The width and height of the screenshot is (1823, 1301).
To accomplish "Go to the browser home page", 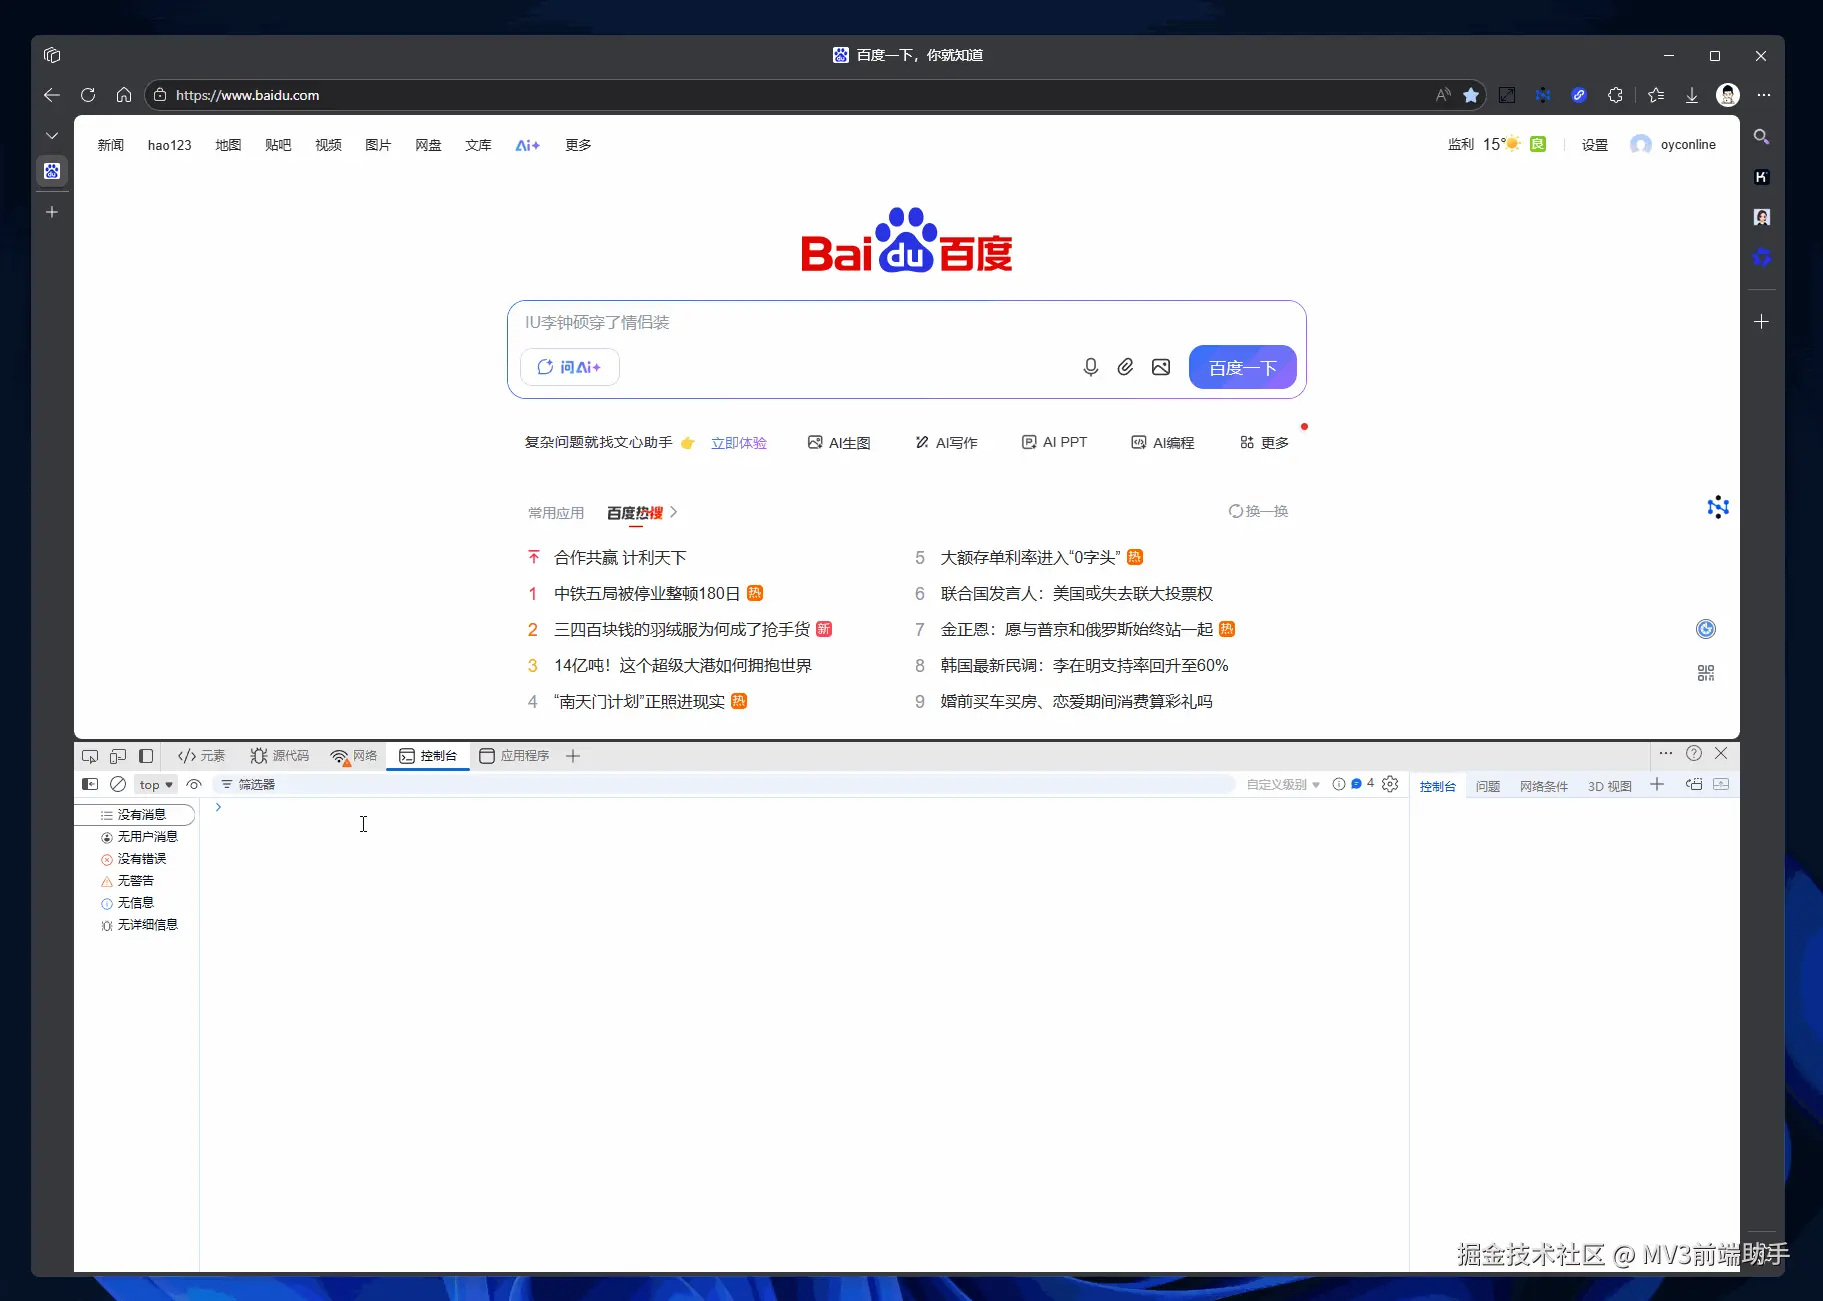I will click(x=124, y=95).
